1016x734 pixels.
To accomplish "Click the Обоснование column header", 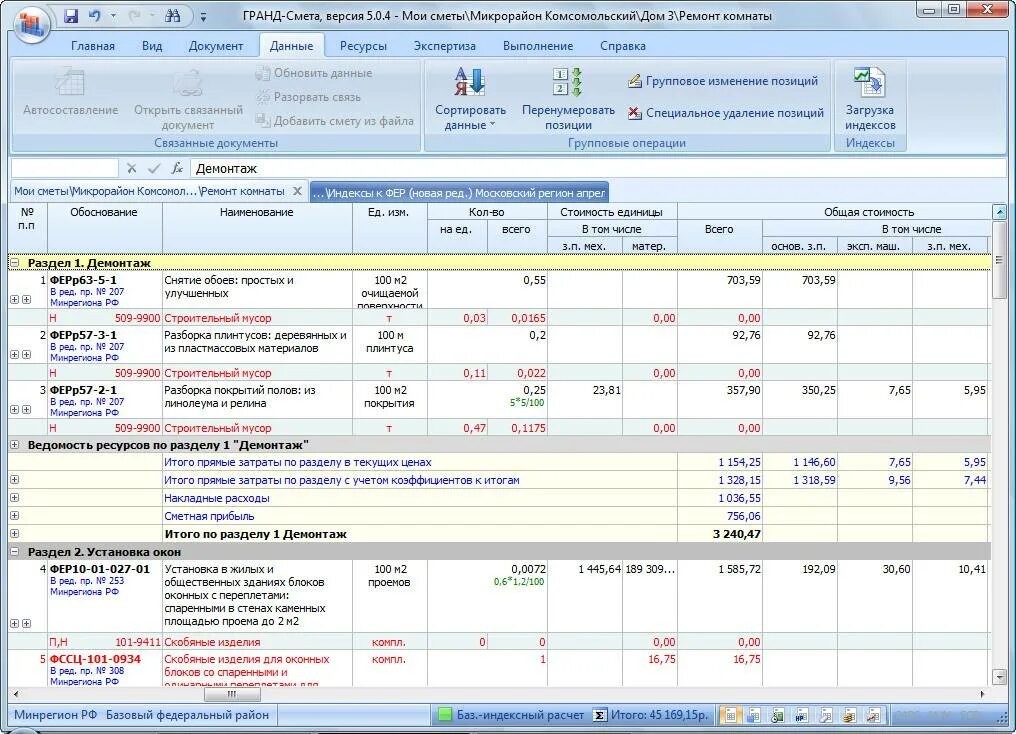I will click(x=104, y=228).
